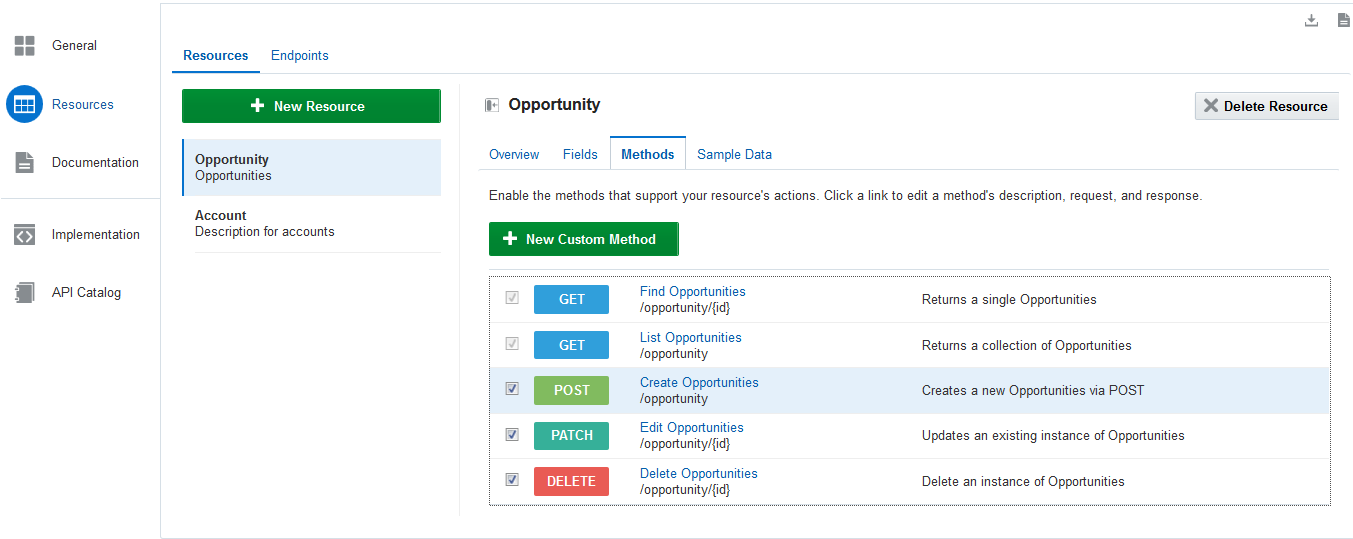Click the document icon at top right
Screen dimensions: 1353x539
click(1344, 20)
